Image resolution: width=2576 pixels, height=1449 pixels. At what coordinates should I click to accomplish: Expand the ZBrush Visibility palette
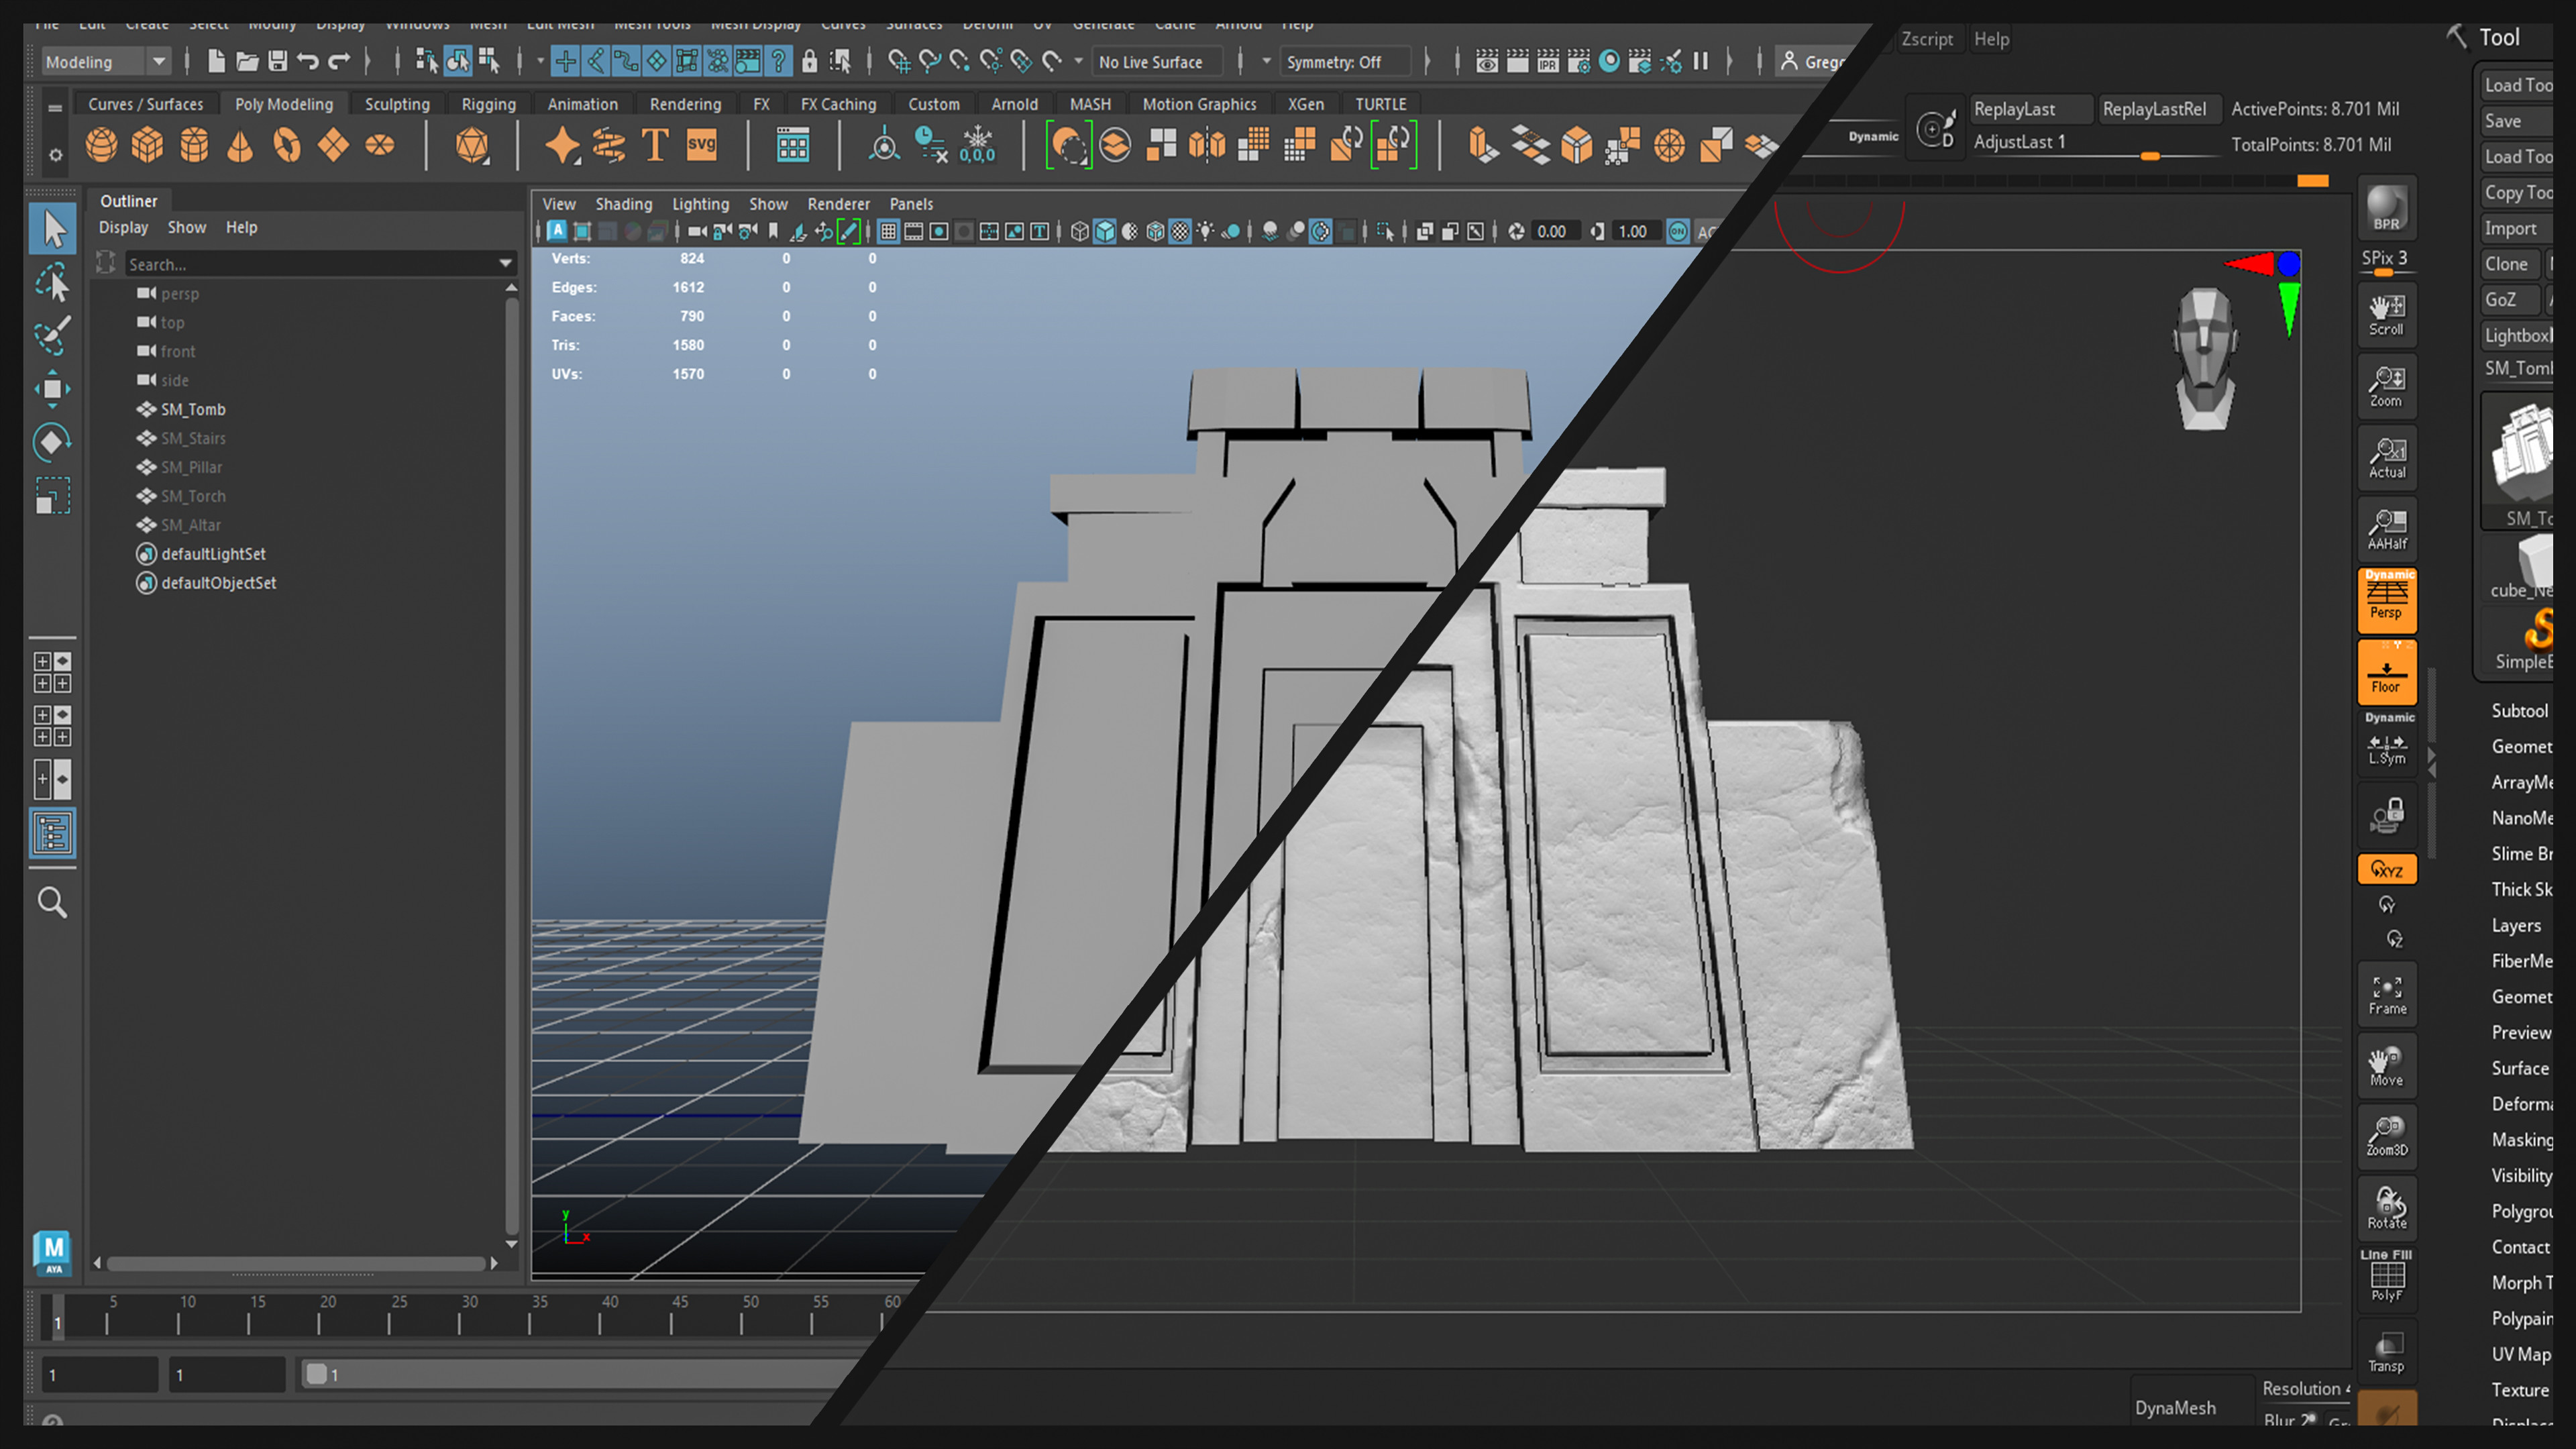(x=2521, y=1175)
